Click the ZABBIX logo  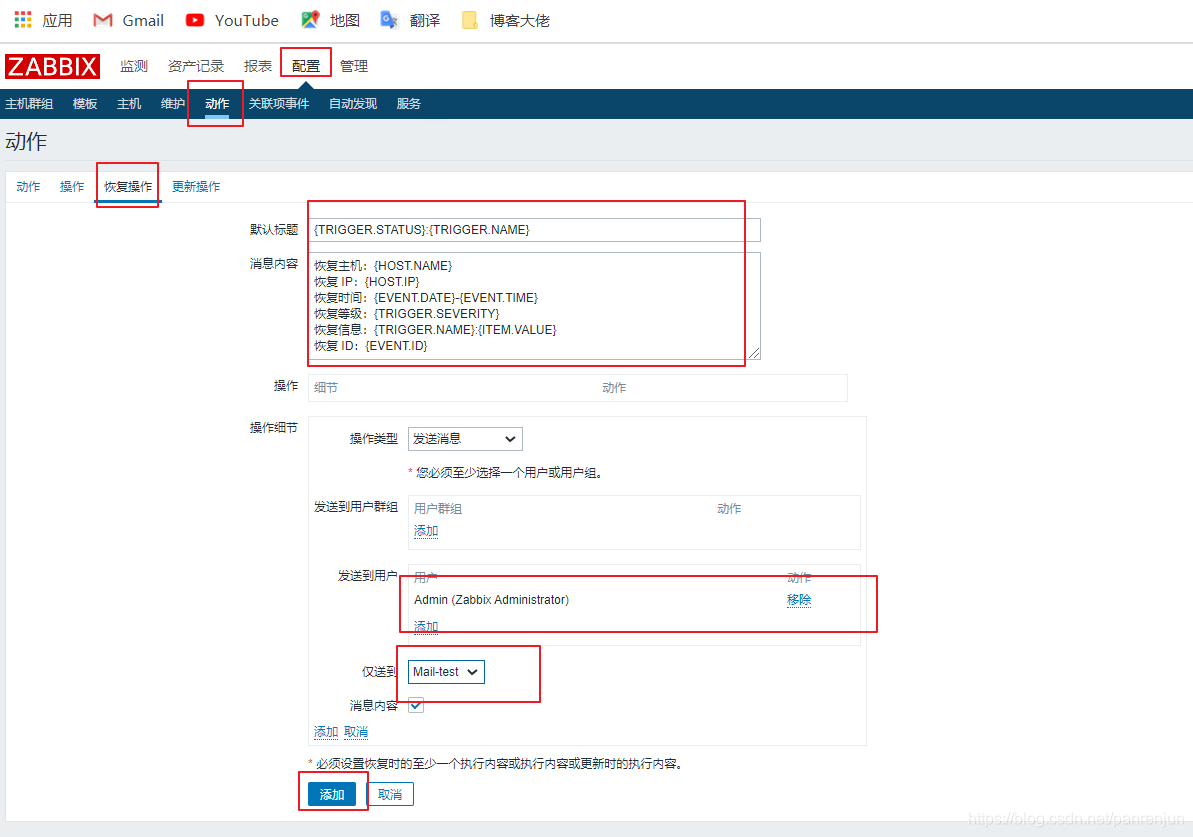[x=52, y=66]
